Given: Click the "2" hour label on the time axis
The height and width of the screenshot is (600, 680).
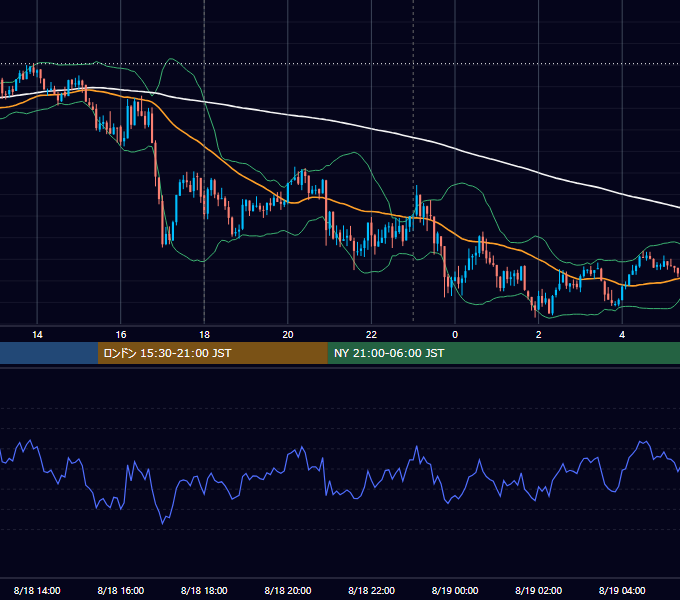Looking at the screenshot, I should tap(539, 335).
